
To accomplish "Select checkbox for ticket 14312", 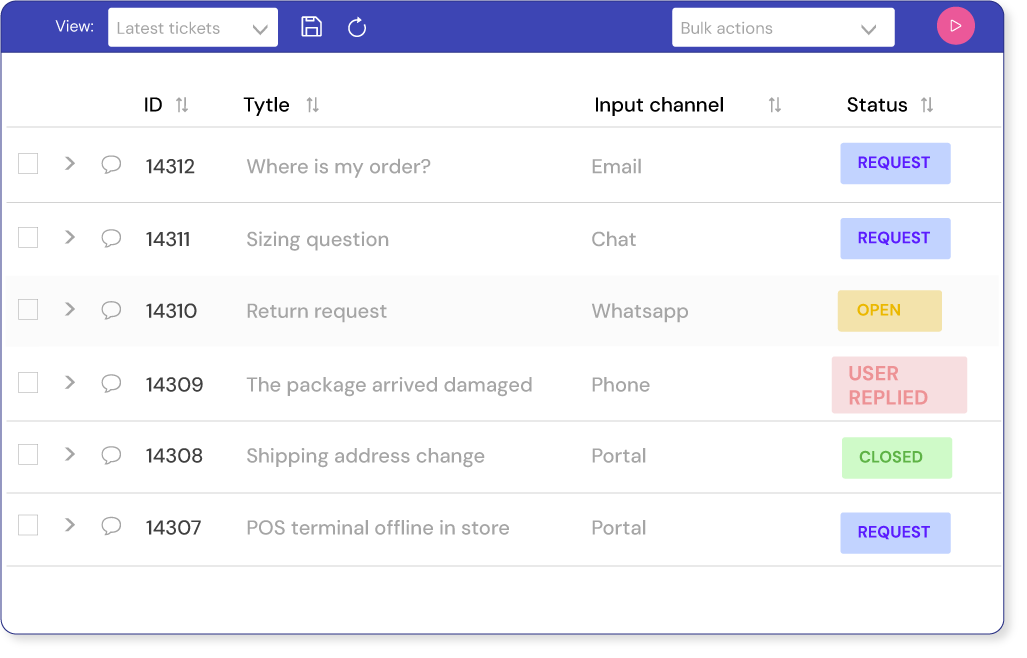I will [28, 164].
